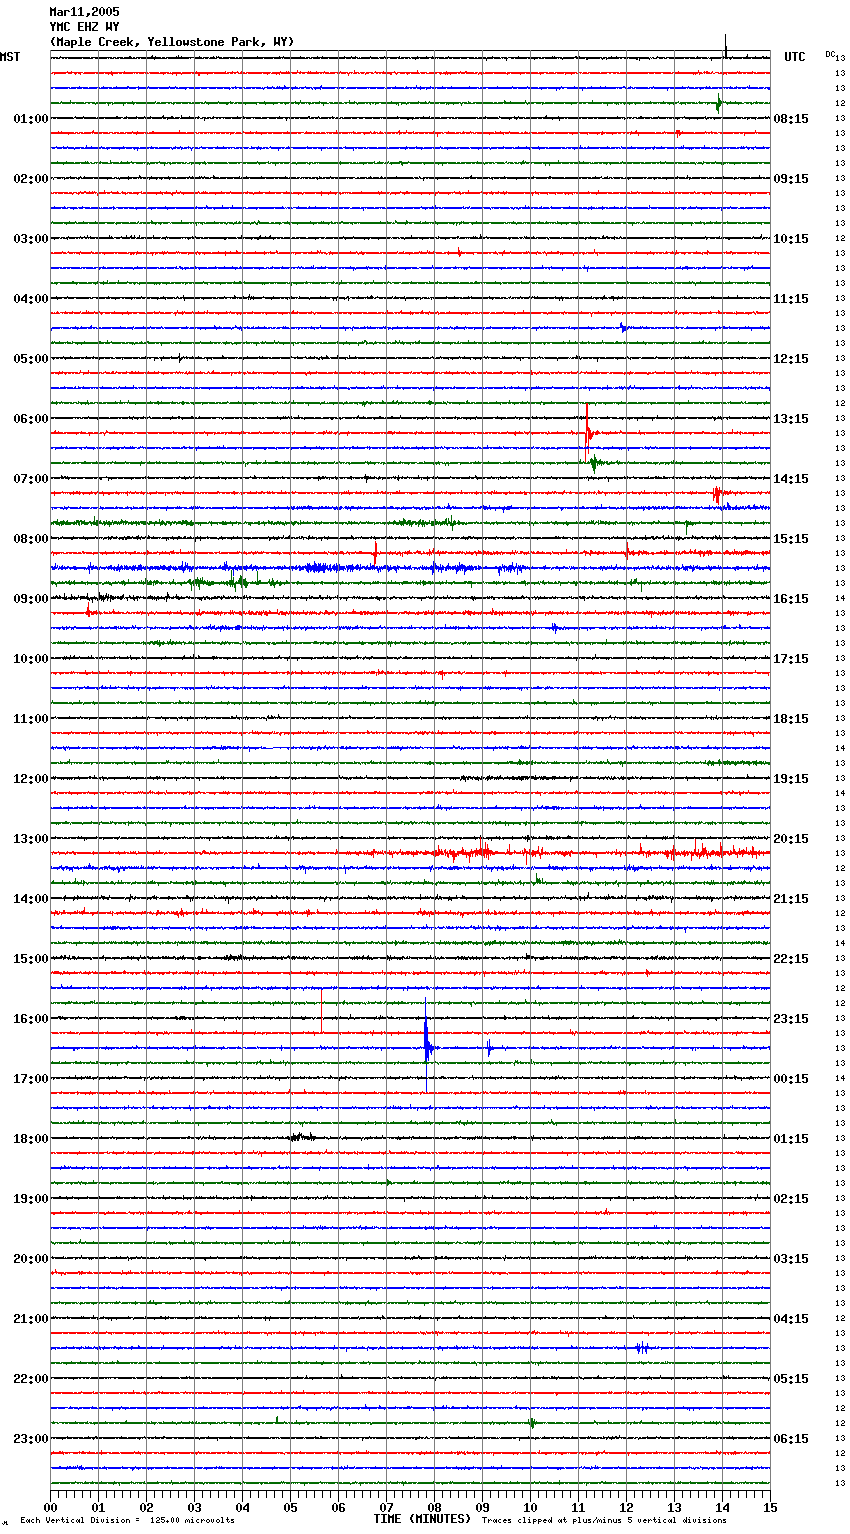Click the 06:00 MST time label

click(31, 419)
